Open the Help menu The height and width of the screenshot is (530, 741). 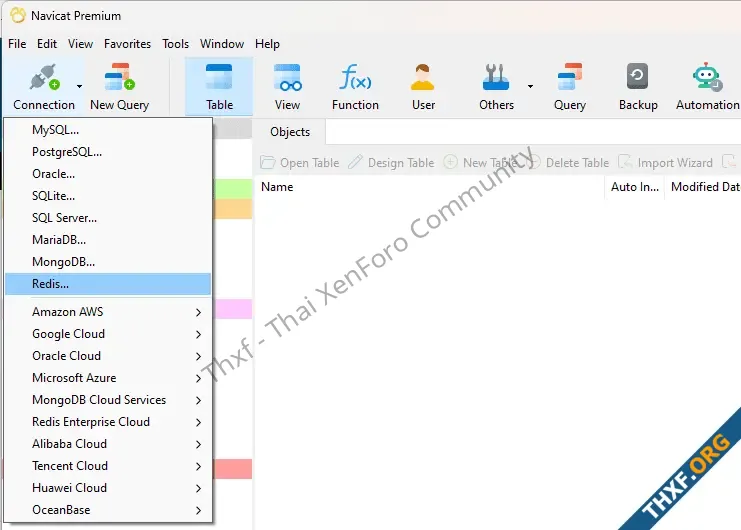[x=267, y=44]
